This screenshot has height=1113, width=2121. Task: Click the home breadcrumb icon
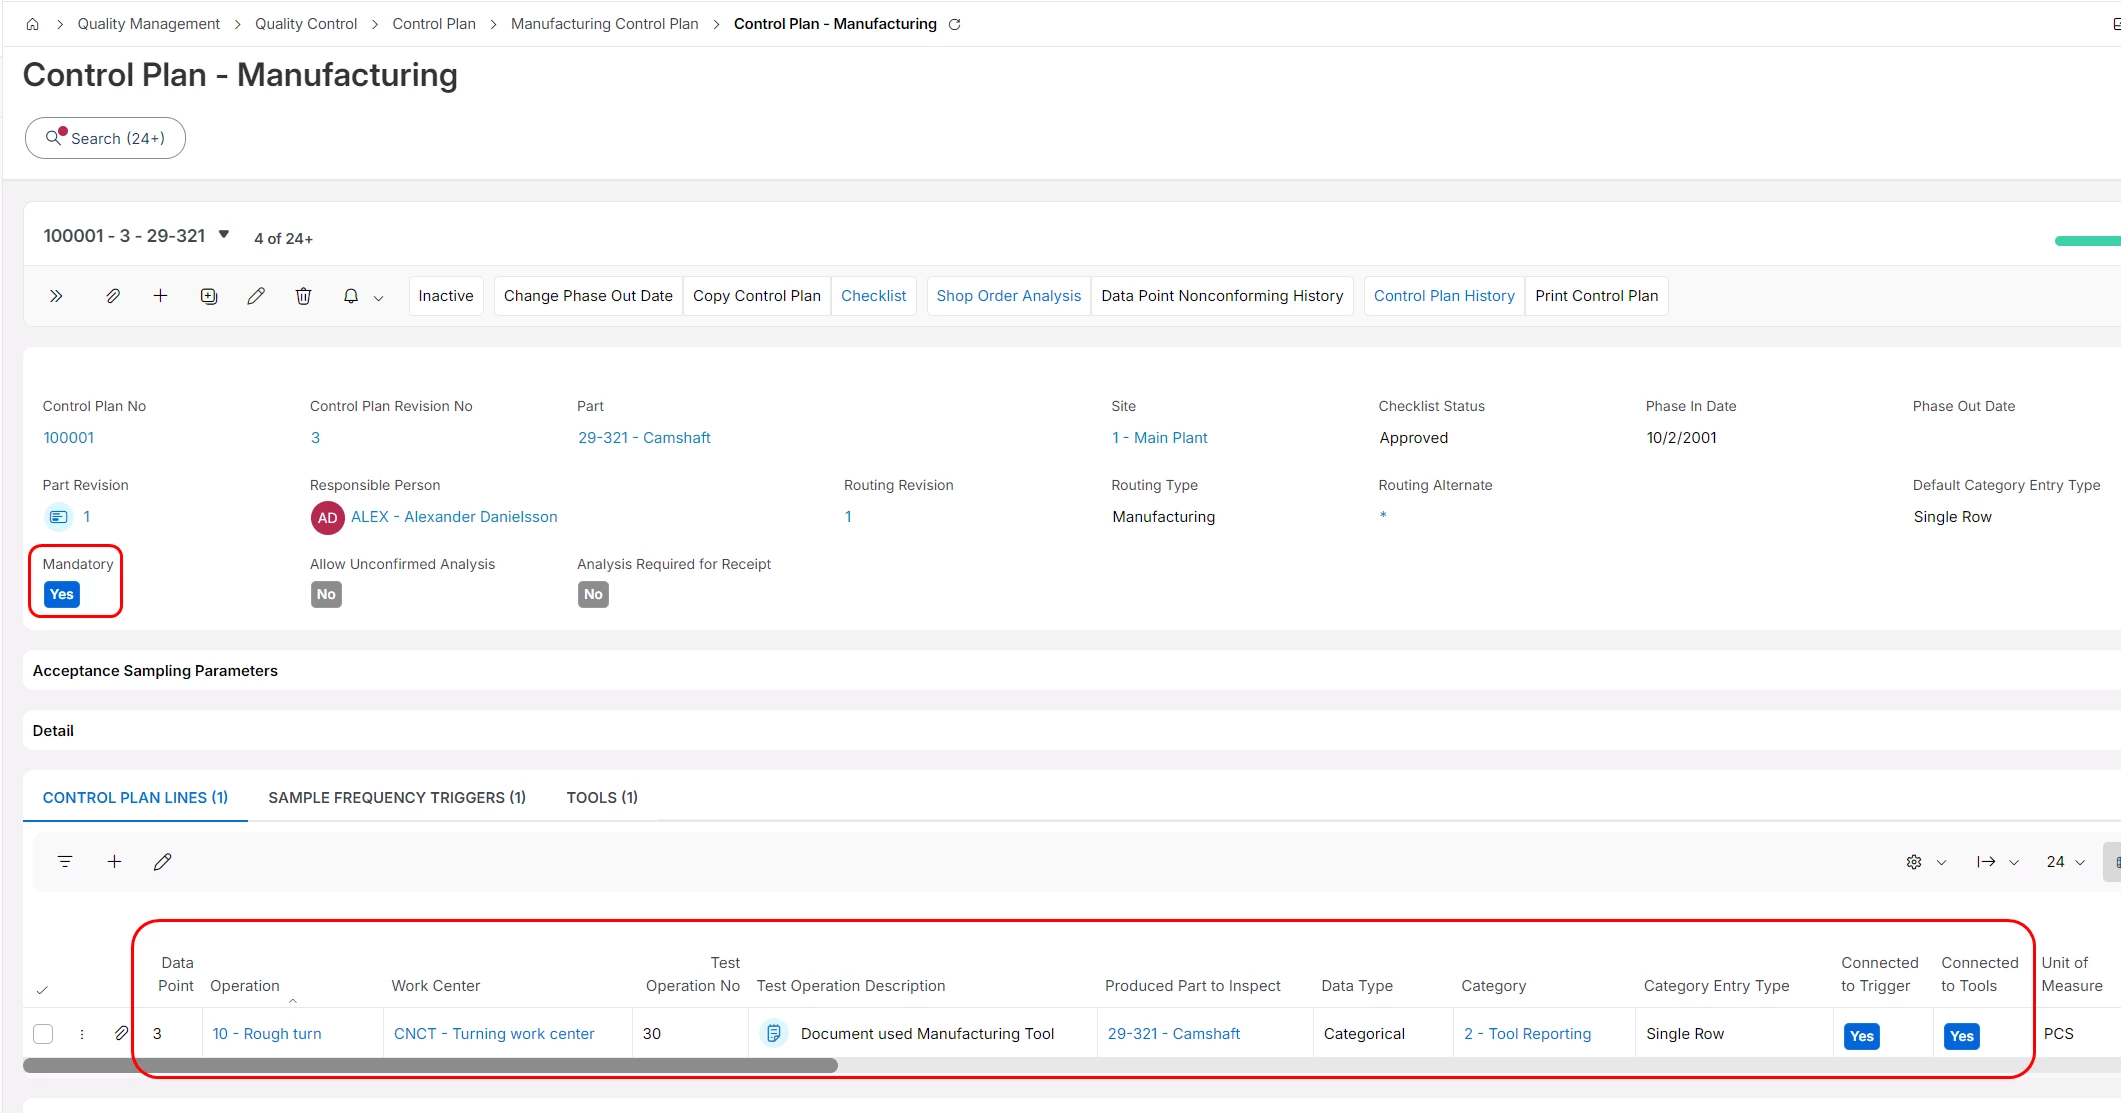32,24
